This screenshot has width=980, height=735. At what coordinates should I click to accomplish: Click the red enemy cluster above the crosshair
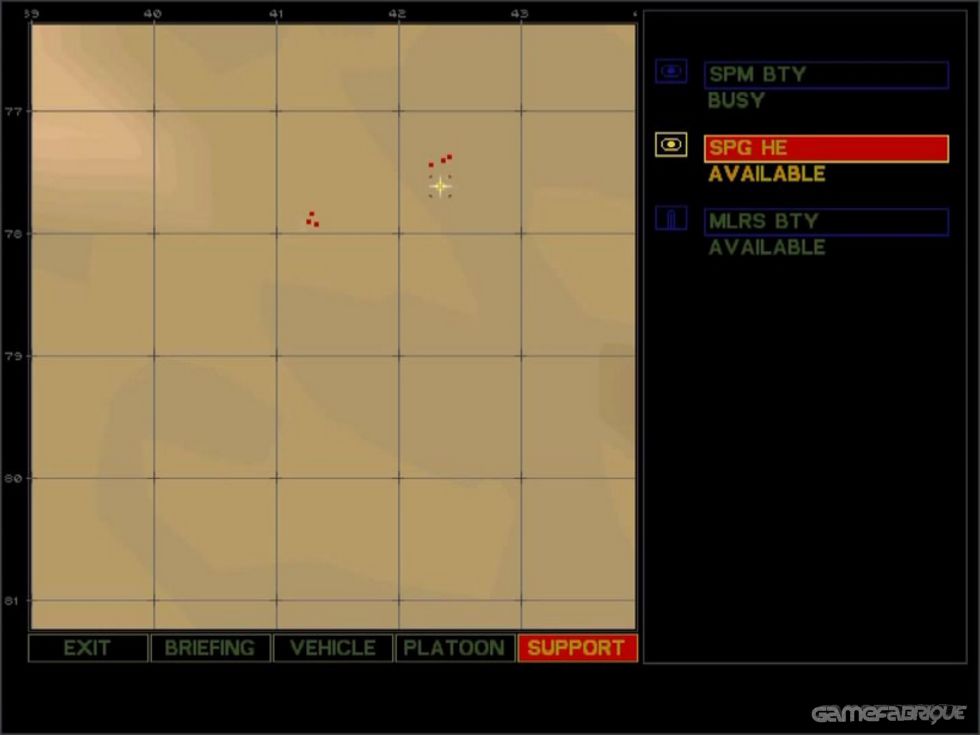tap(440, 160)
